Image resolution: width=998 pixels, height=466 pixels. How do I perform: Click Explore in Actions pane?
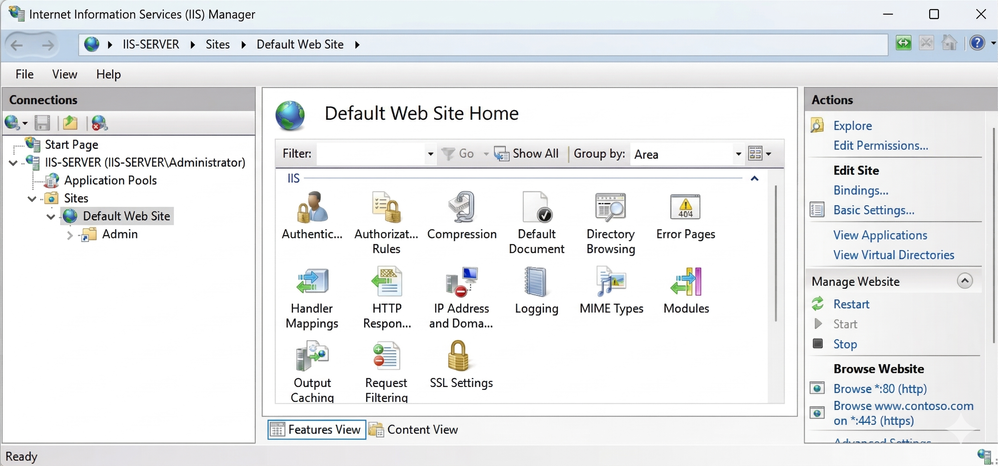852,126
